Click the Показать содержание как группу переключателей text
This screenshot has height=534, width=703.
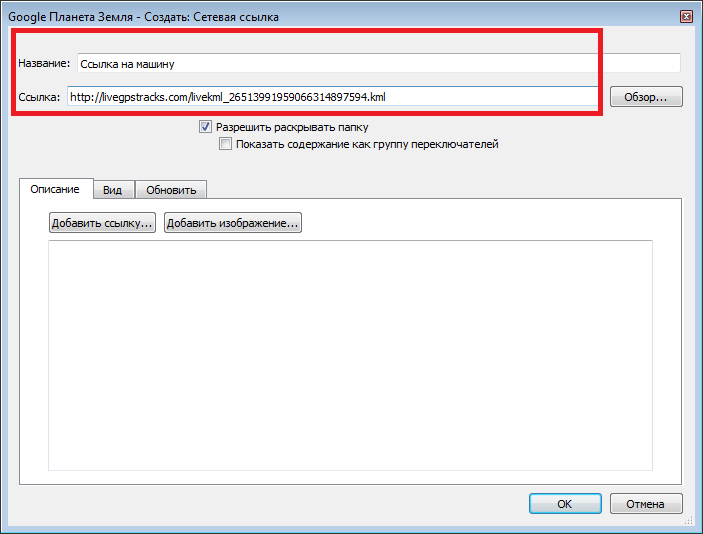(367, 144)
